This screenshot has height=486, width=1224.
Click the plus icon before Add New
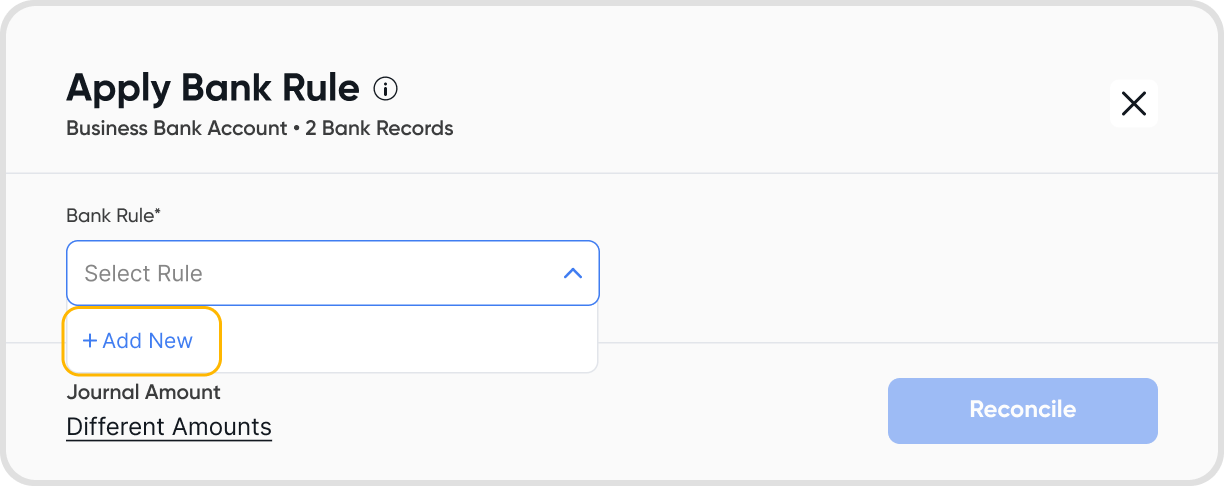(90, 341)
